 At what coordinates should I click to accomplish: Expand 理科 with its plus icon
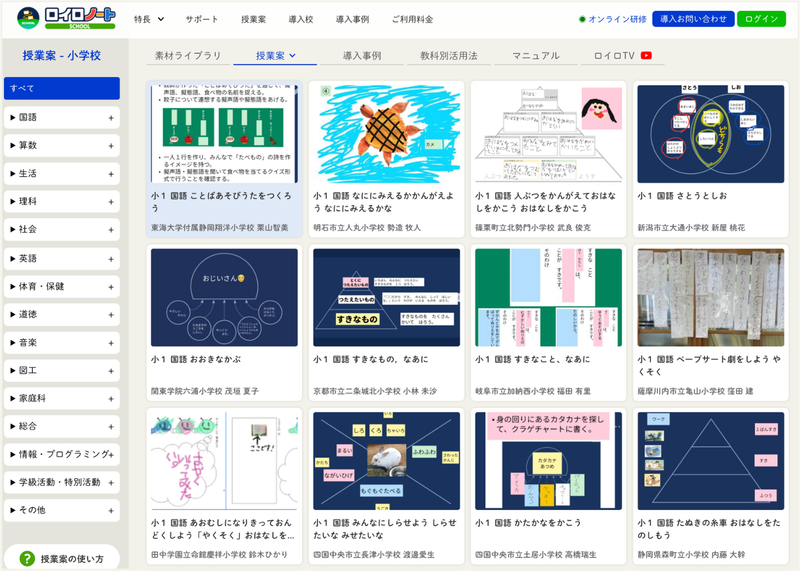pyautogui.click(x=111, y=202)
